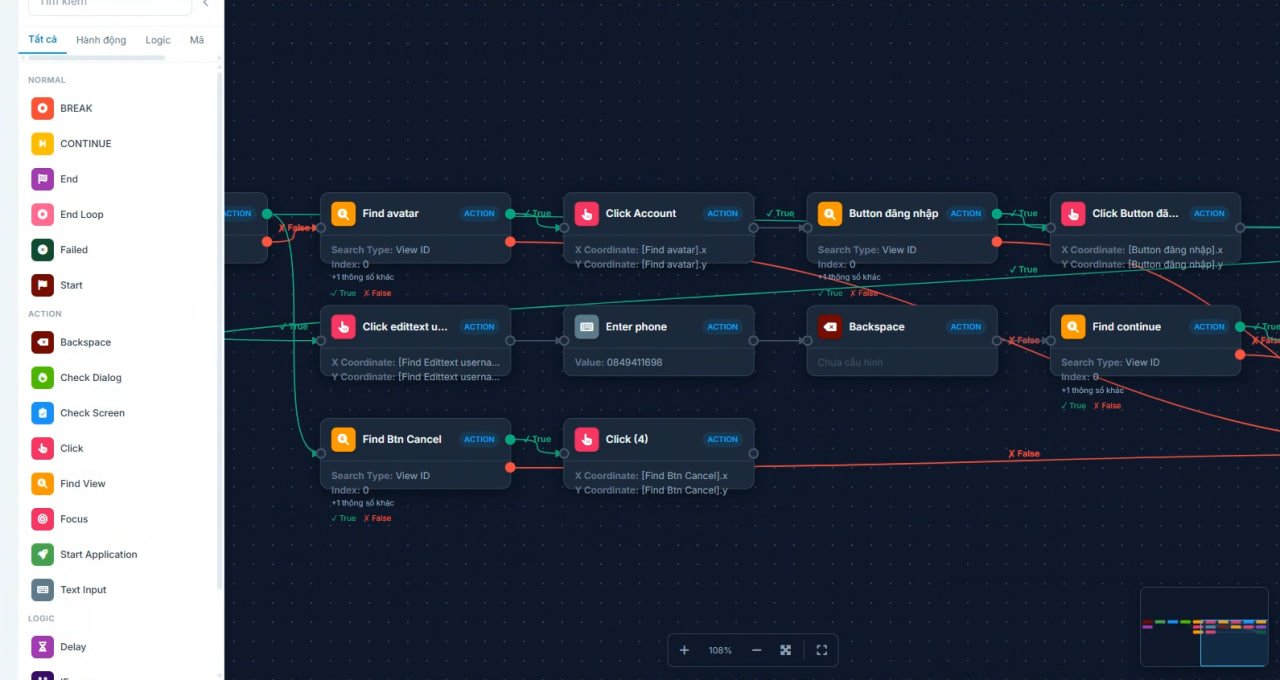Click the Enter phone node's output port

753,341
